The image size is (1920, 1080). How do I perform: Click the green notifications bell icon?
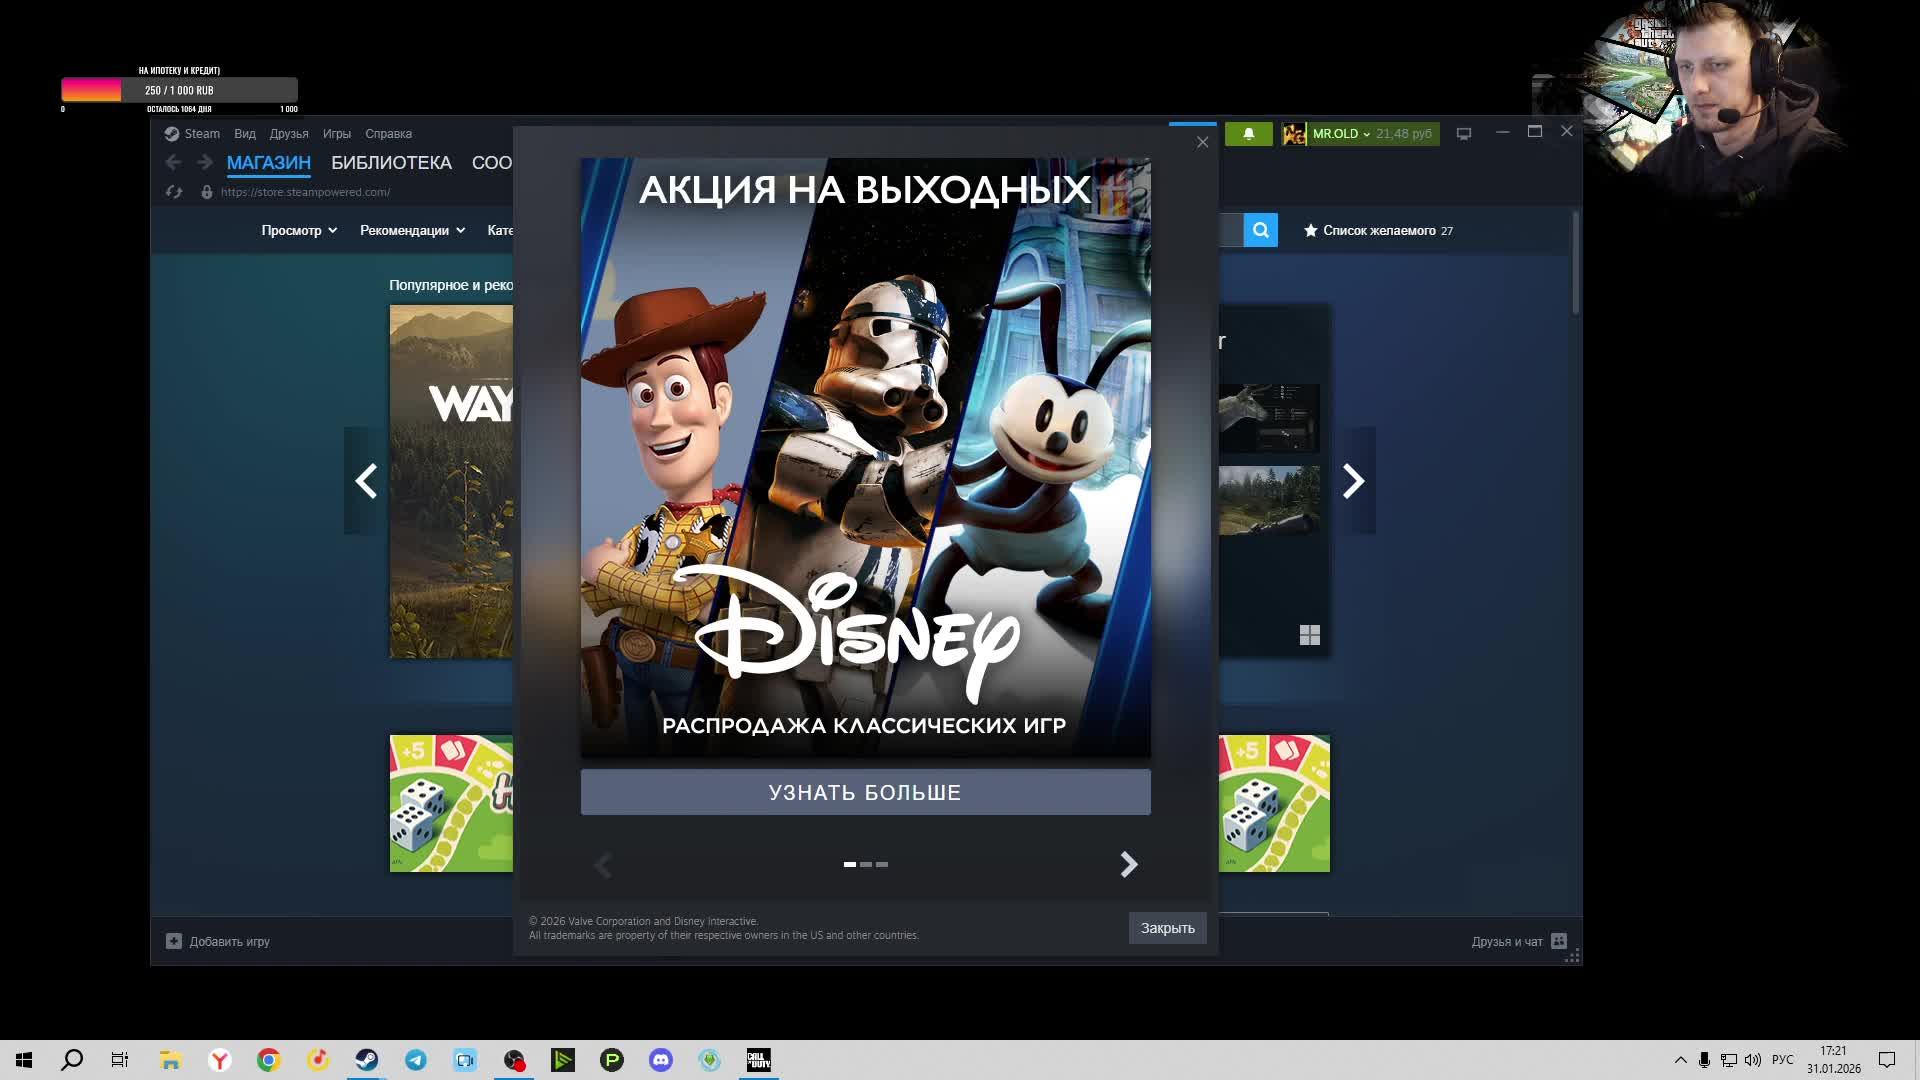pyautogui.click(x=1248, y=134)
